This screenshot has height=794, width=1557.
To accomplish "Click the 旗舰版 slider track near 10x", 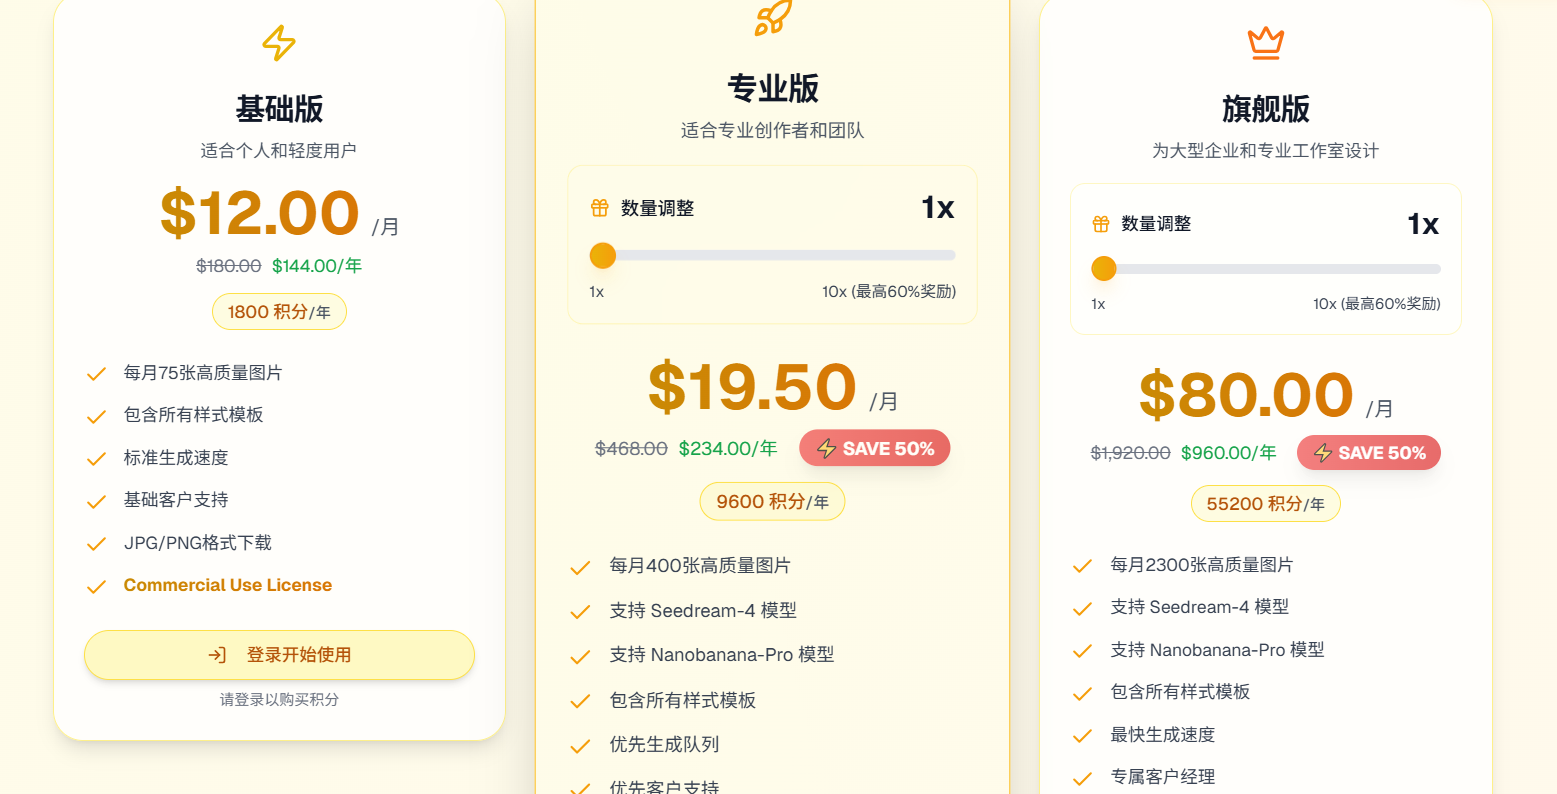I will (1420, 269).
